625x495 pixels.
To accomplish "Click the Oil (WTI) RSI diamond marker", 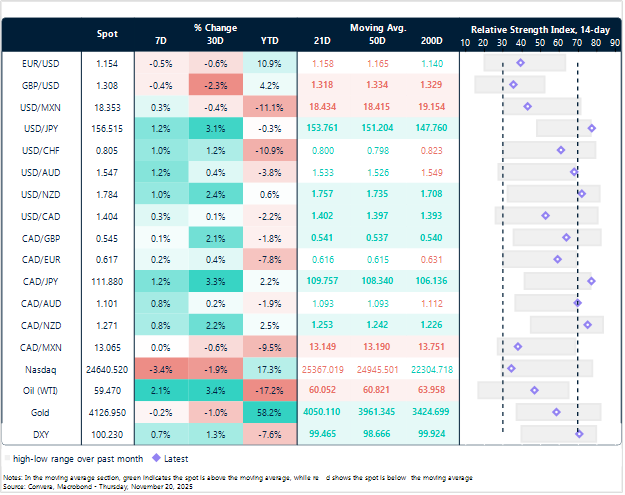I will (x=534, y=390).
